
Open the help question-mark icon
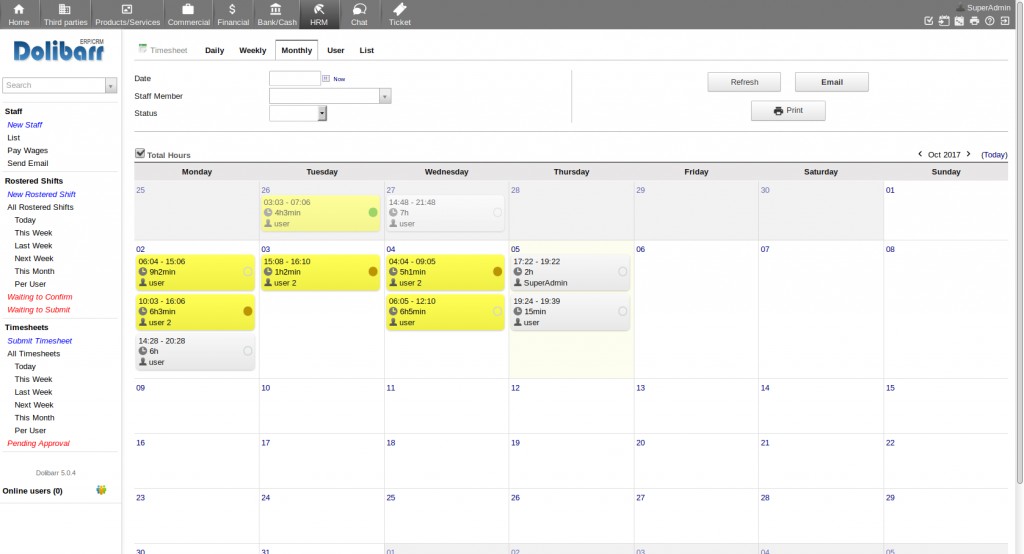click(989, 21)
